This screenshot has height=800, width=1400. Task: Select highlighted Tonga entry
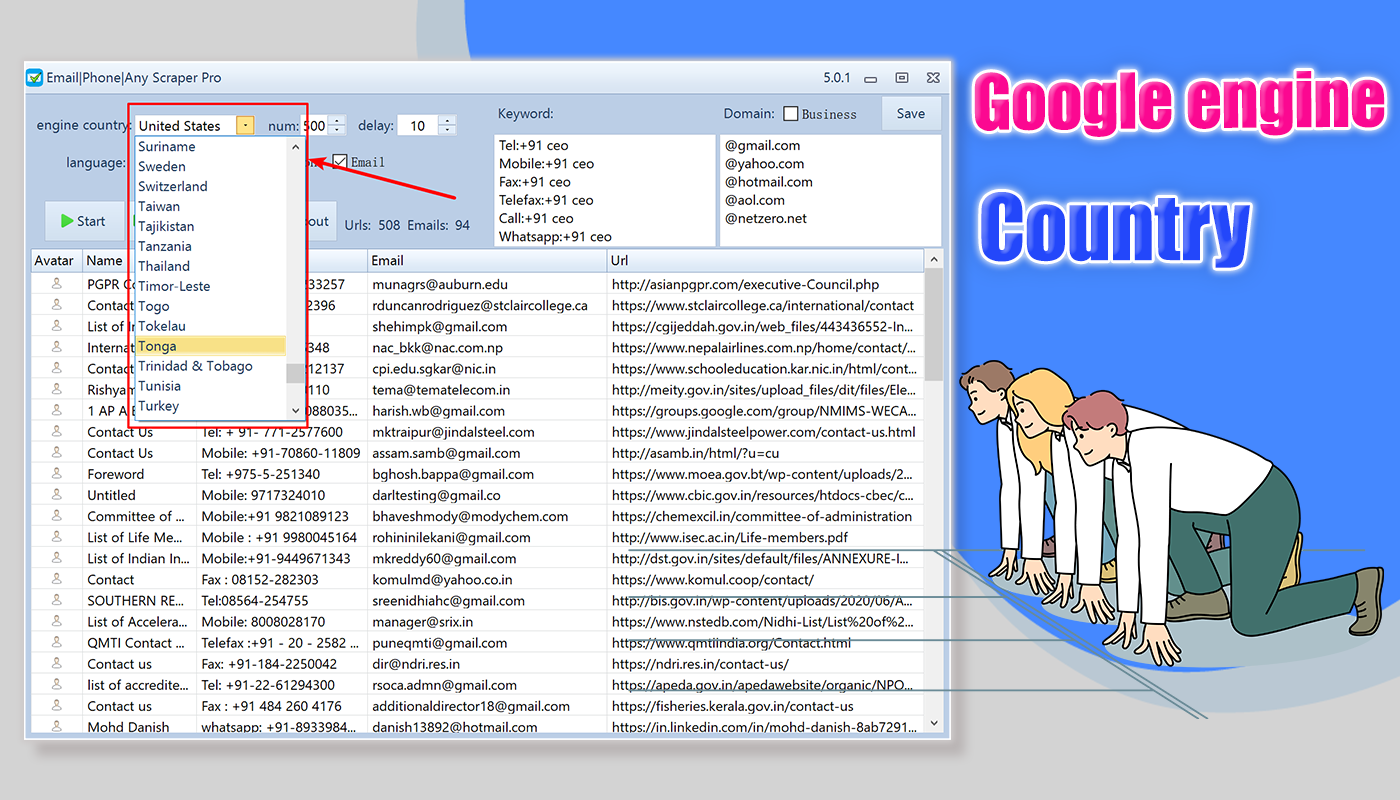click(x=211, y=346)
